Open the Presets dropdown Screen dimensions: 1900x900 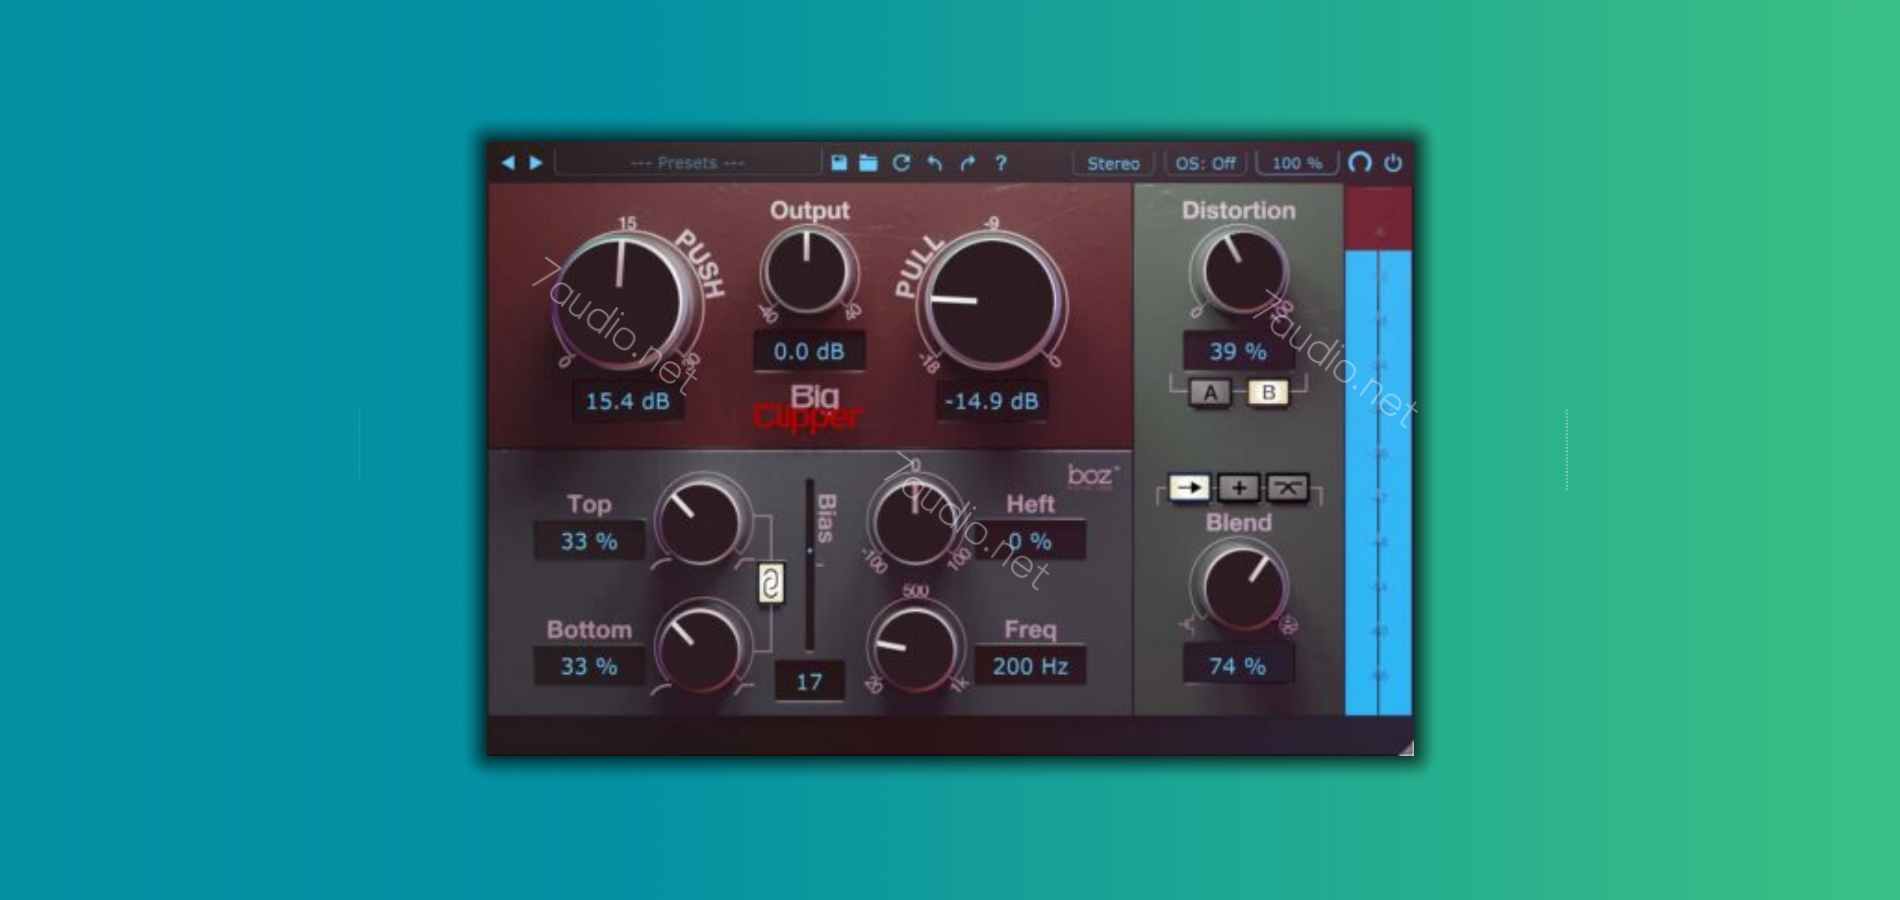pyautogui.click(x=688, y=162)
